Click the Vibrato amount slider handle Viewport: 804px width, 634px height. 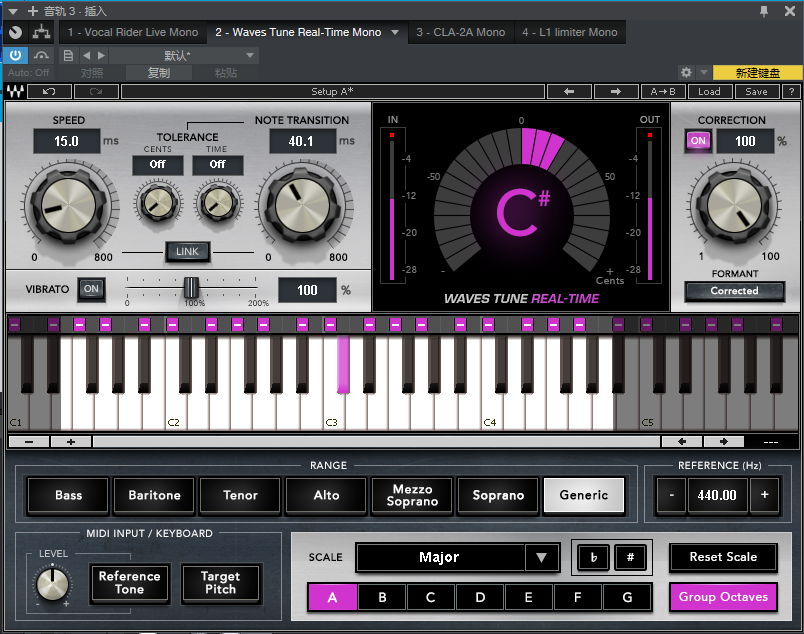pyautogui.click(x=191, y=288)
